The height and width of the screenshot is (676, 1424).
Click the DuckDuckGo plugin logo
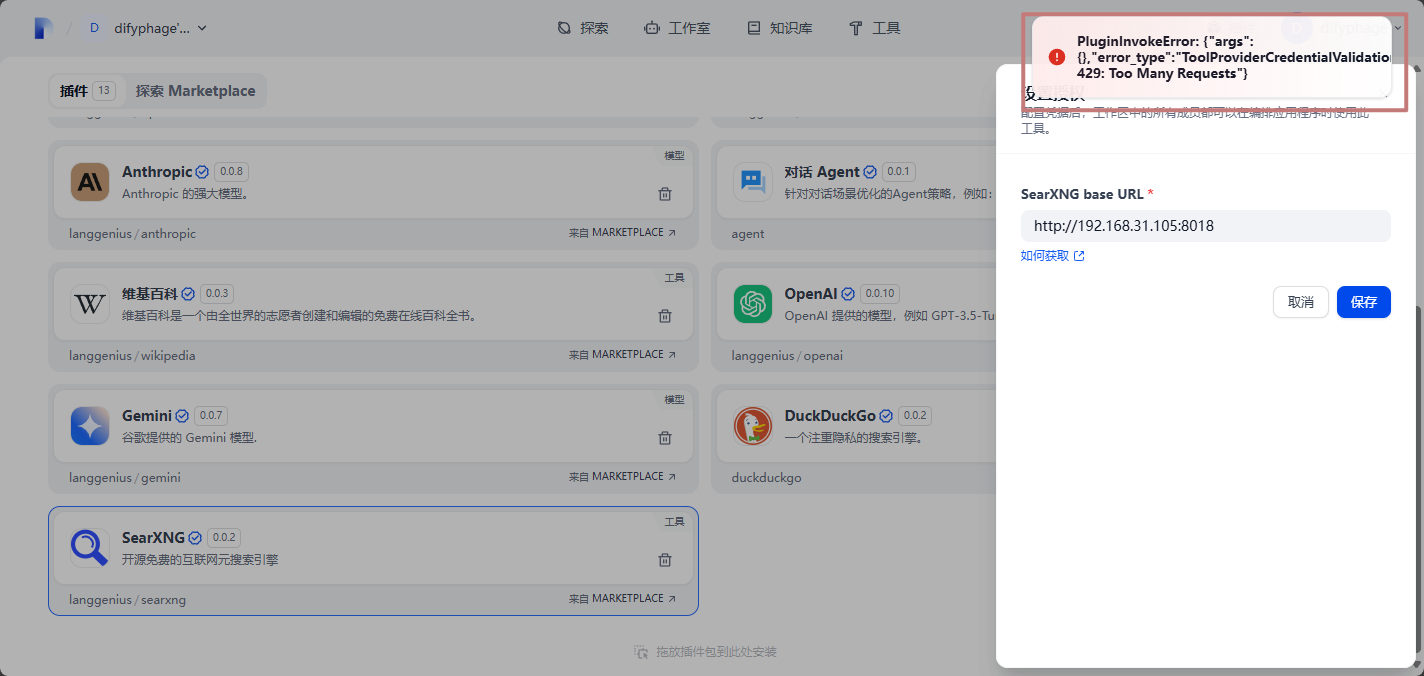pyautogui.click(x=752, y=426)
